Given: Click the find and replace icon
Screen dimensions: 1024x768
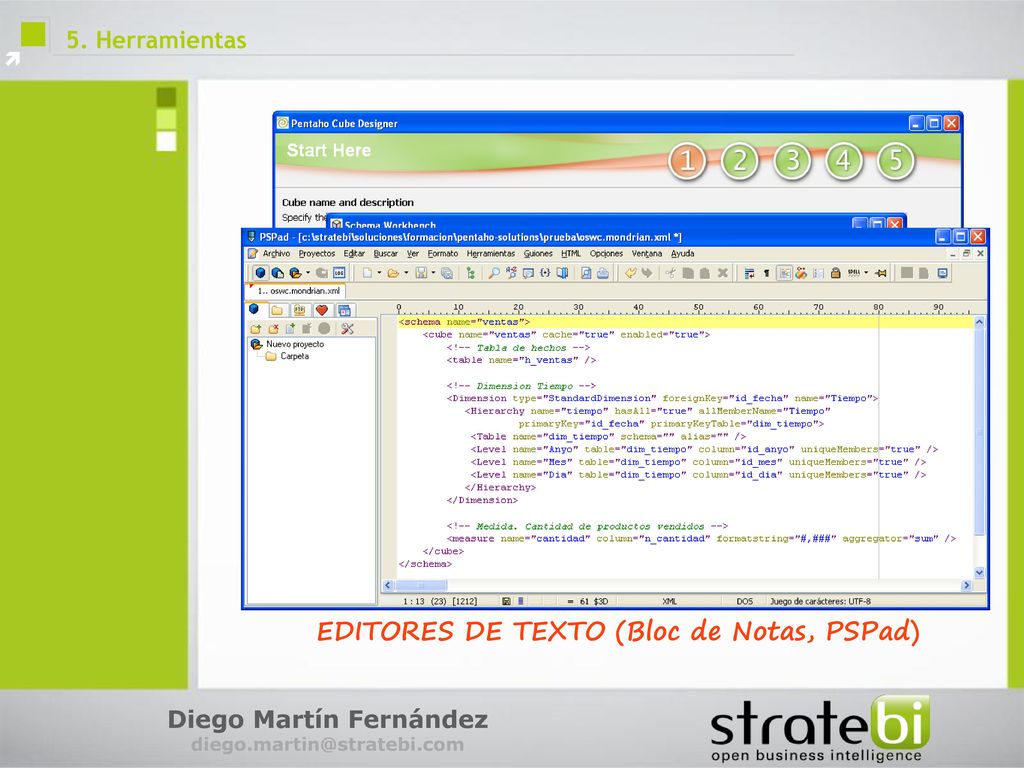Looking at the screenshot, I should [511, 272].
